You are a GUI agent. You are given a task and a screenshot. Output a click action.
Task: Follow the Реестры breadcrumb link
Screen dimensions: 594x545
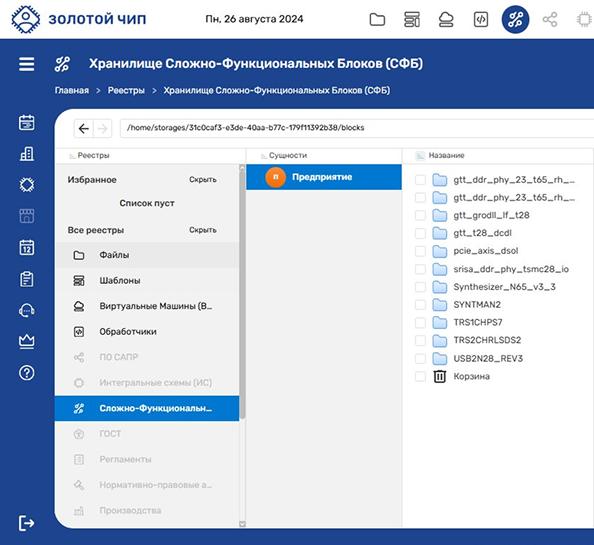point(126,91)
